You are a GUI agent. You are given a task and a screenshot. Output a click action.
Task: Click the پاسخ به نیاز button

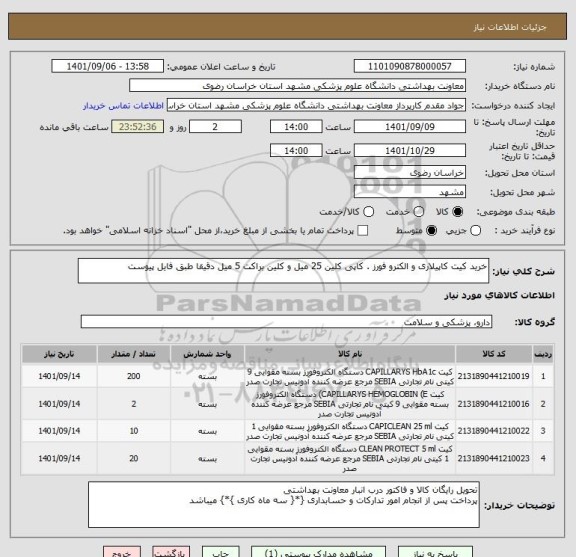click(435, 552)
